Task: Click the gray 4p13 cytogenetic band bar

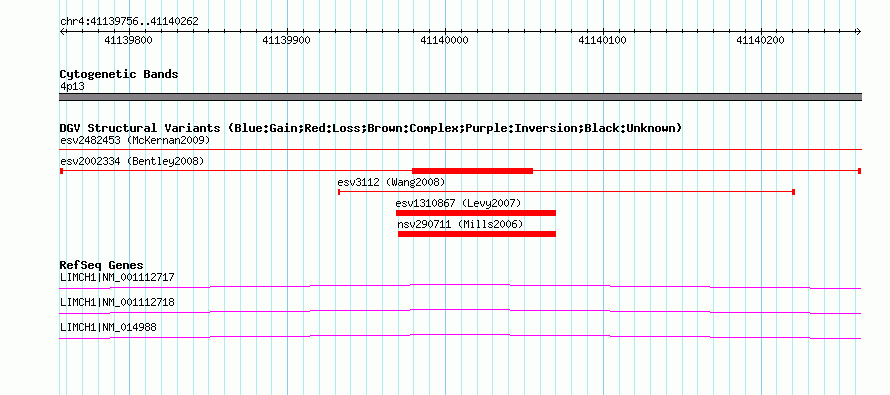Action: coord(460,97)
